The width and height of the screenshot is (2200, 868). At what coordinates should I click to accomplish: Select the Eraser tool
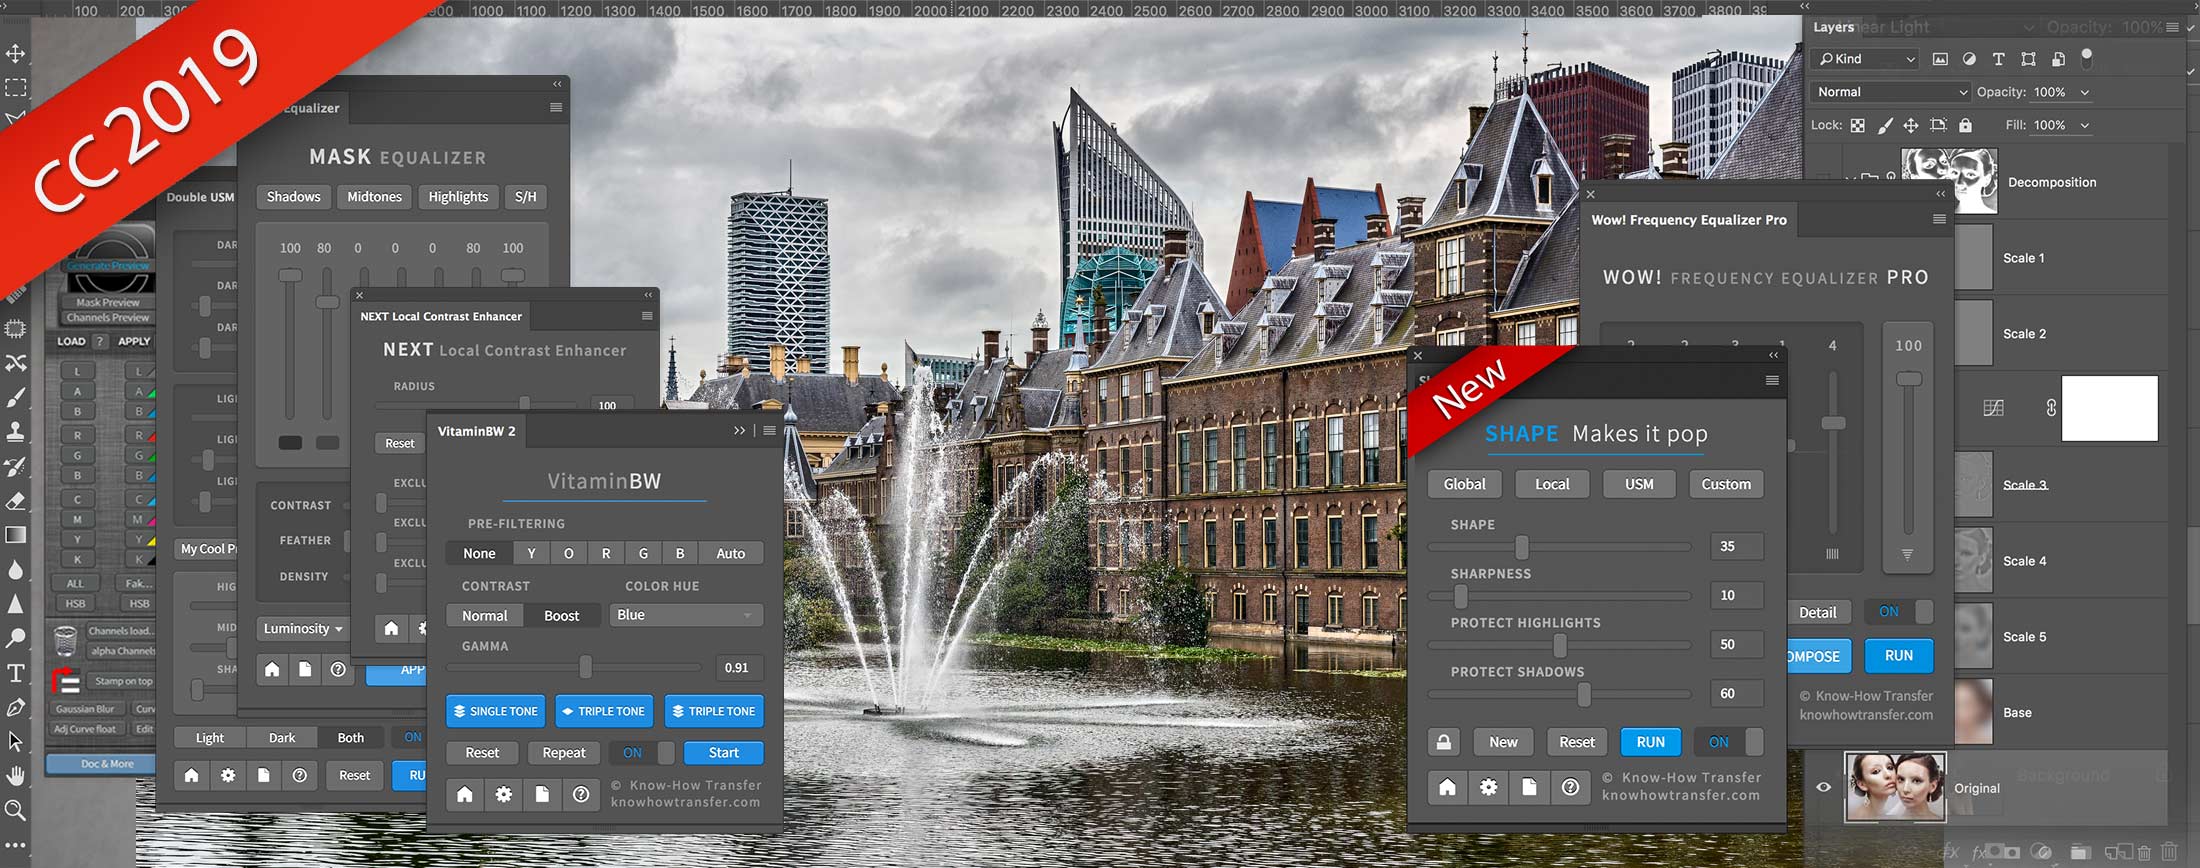[15, 500]
